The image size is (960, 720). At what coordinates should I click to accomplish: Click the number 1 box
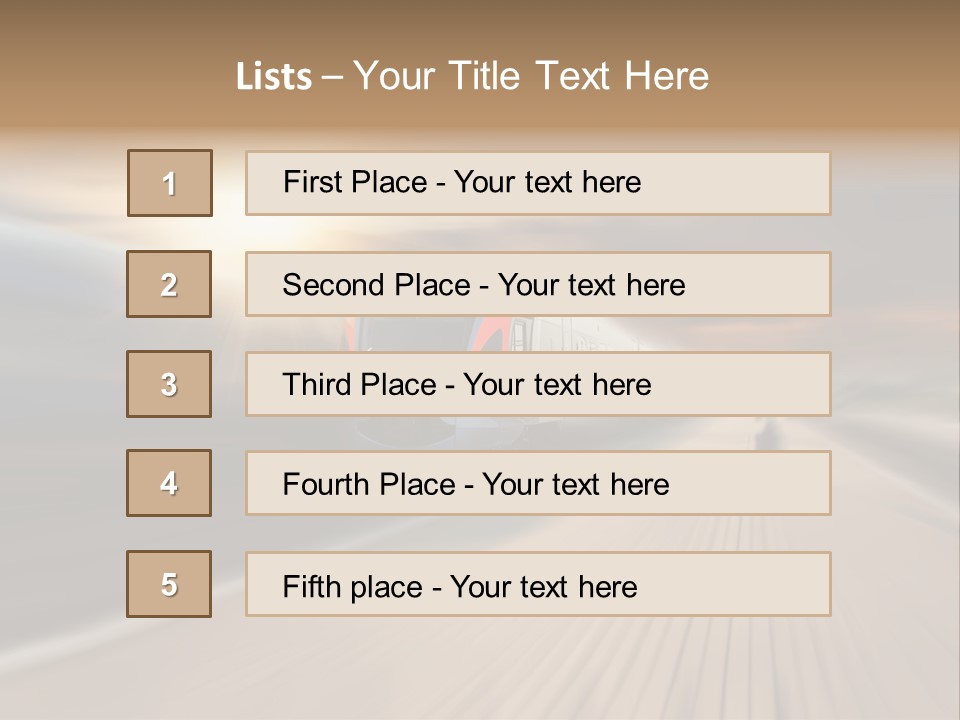[170, 183]
